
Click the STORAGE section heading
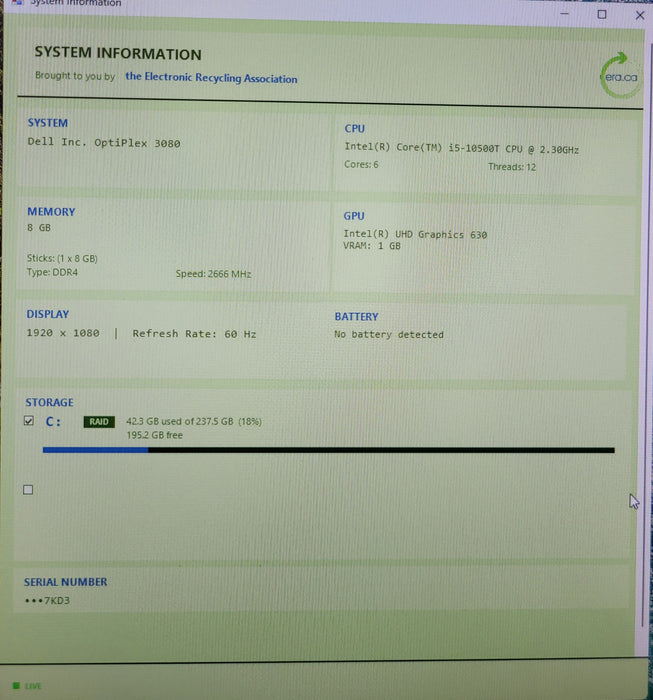[x=50, y=402]
